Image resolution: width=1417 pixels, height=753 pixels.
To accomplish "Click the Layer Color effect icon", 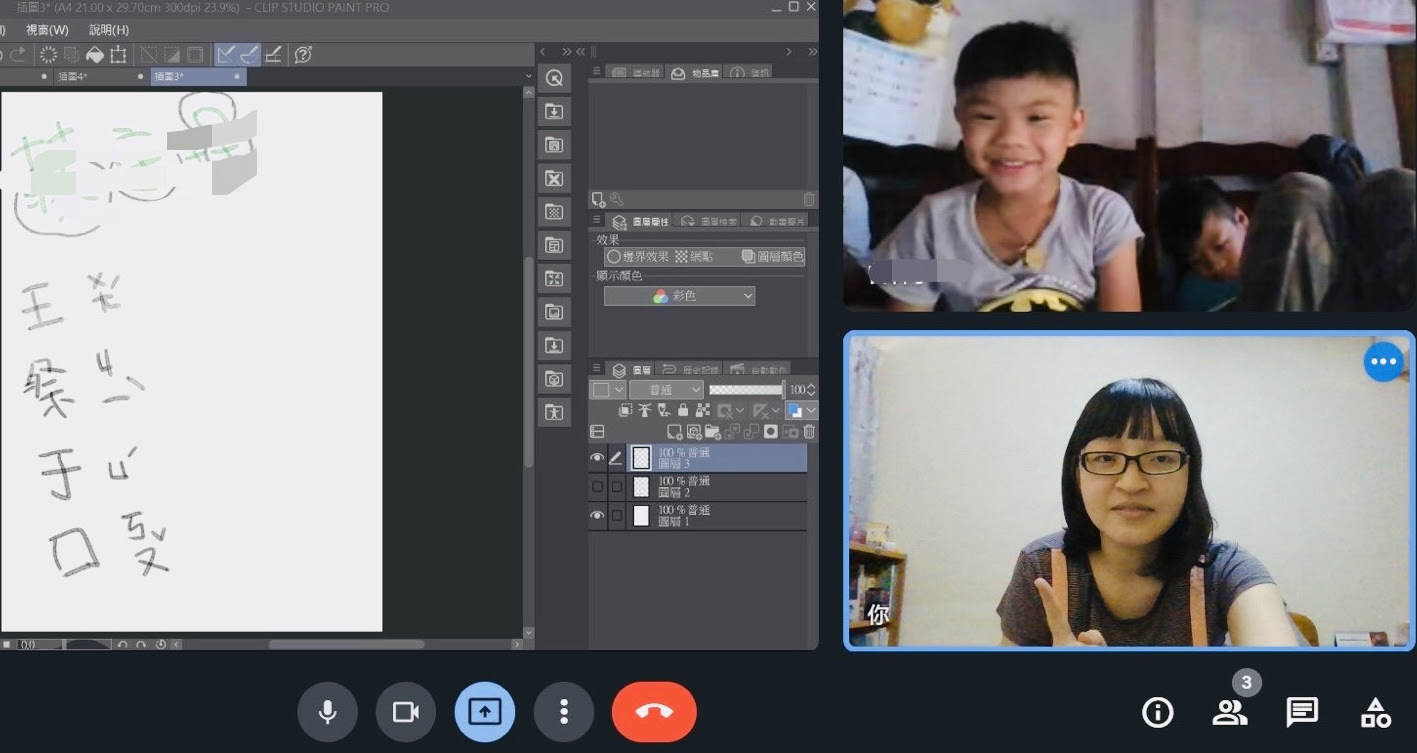I will pos(748,257).
